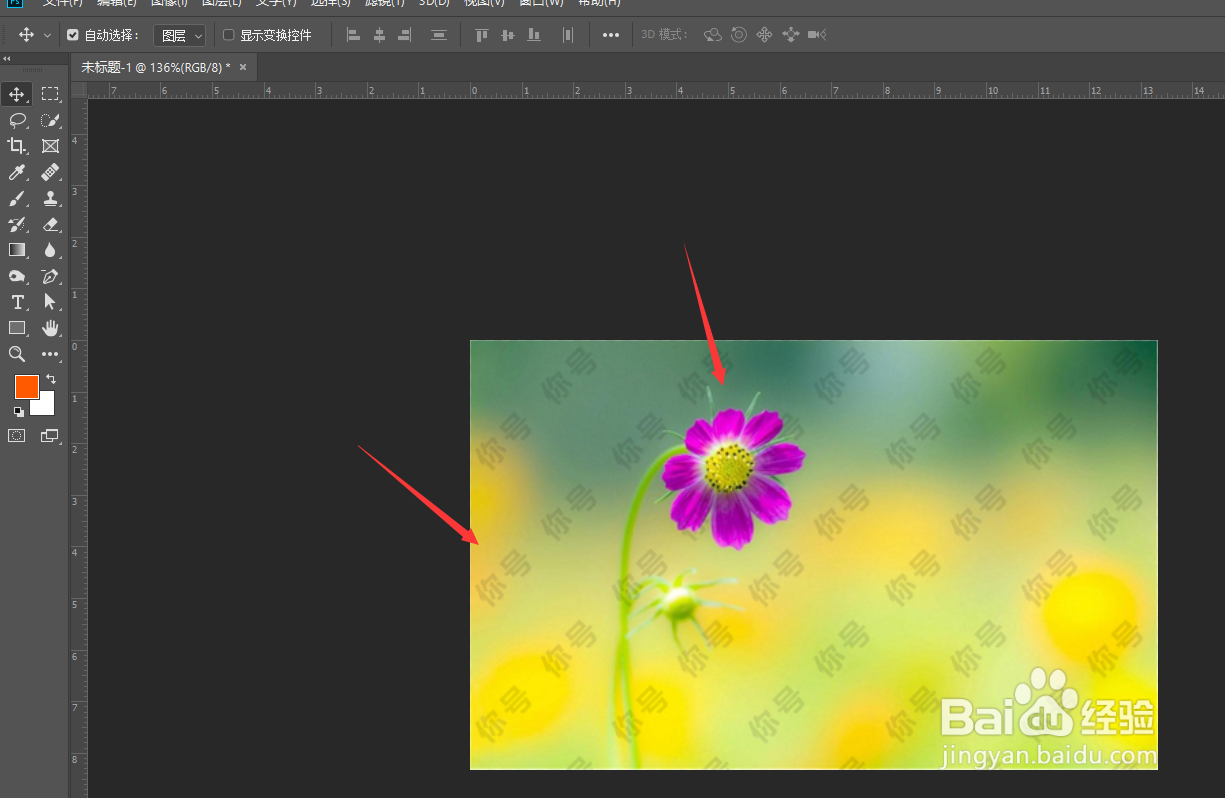Viewport: 1225px width, 798px height.
Task: Open the 图层 auto-select dropdown
Action: coord(179,35)
